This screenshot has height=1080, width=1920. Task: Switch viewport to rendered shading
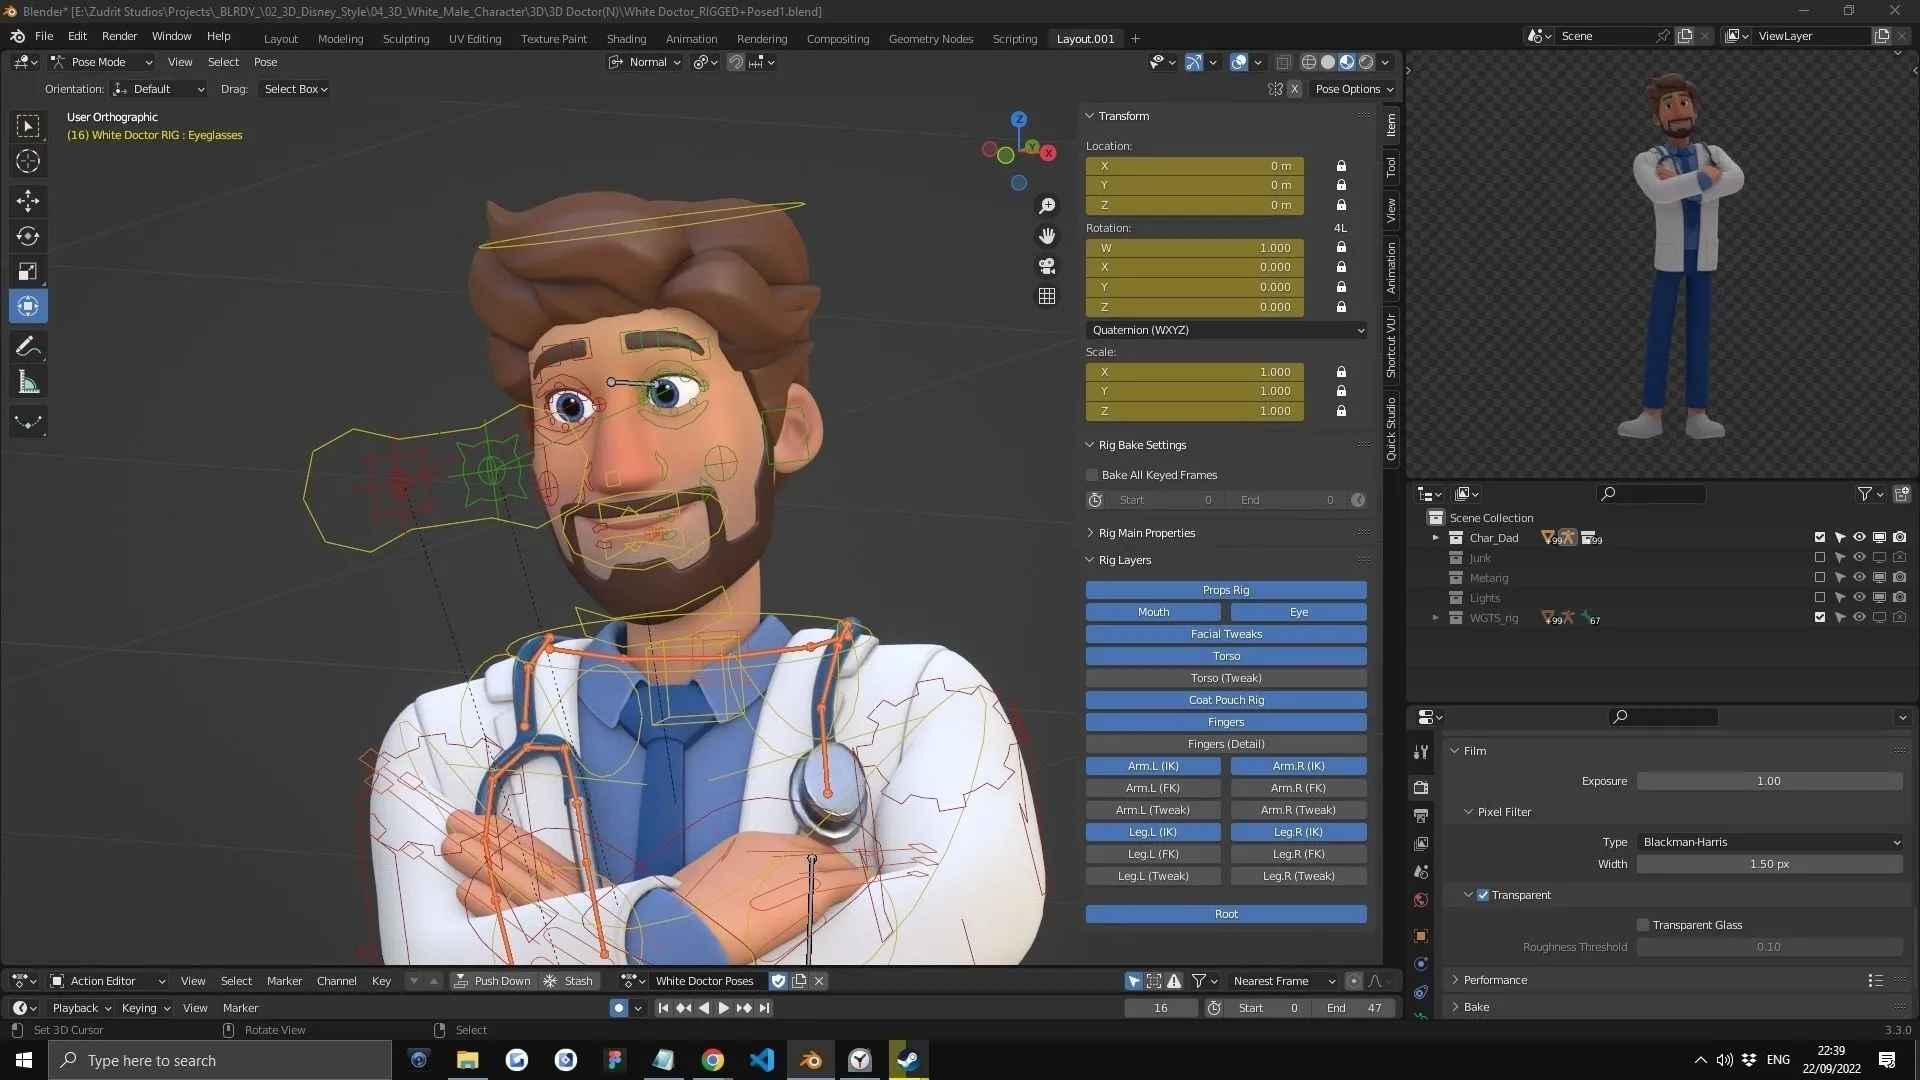[1365, 61]
